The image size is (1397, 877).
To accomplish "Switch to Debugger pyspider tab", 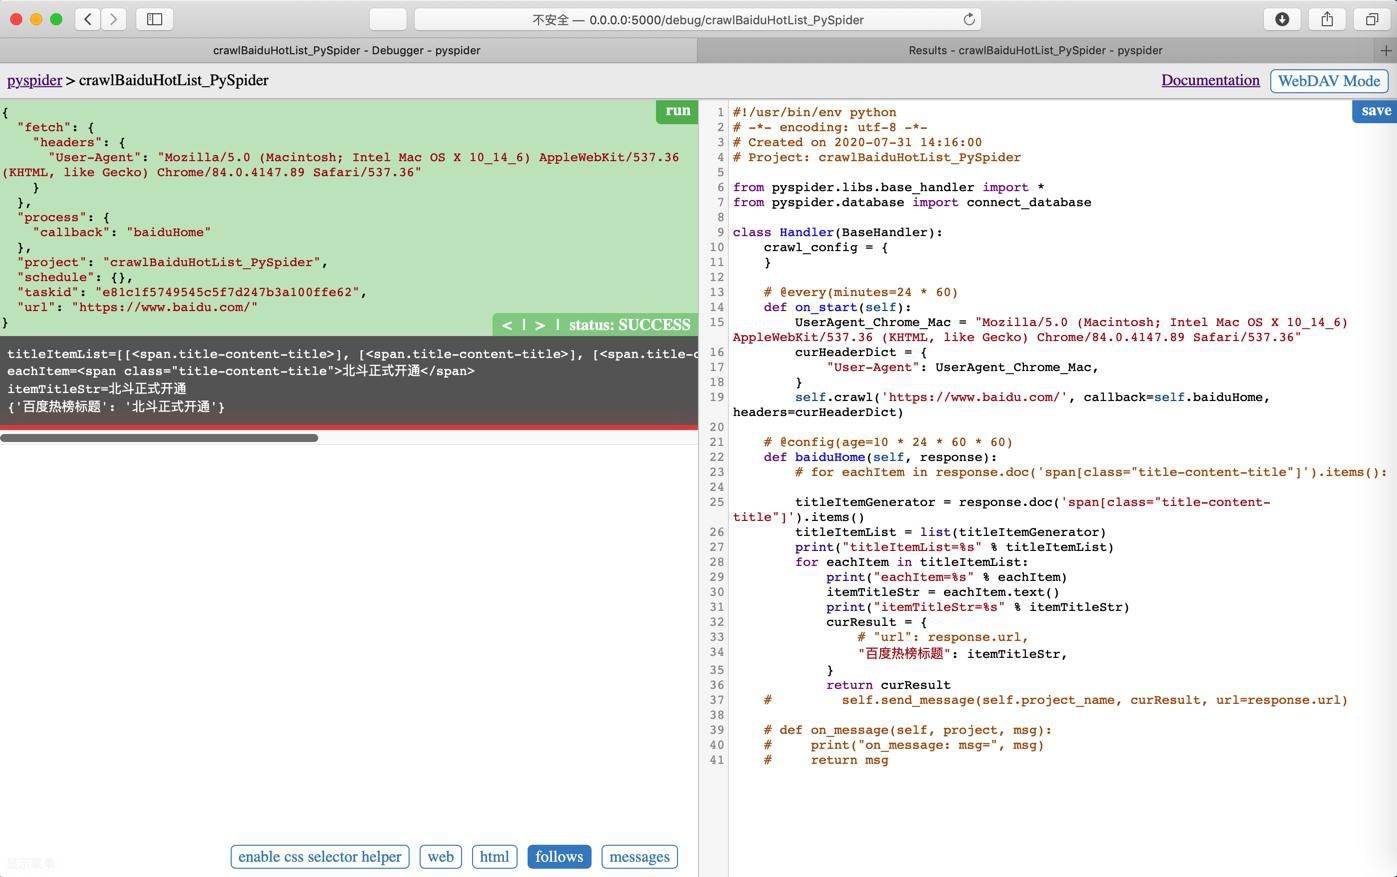I will 347,50.
